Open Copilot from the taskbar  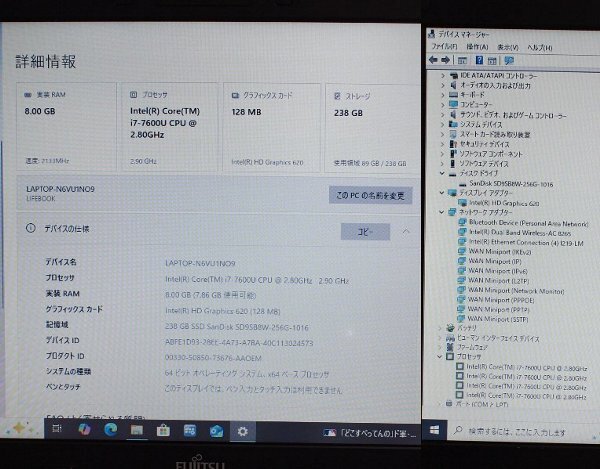(84, 429)
